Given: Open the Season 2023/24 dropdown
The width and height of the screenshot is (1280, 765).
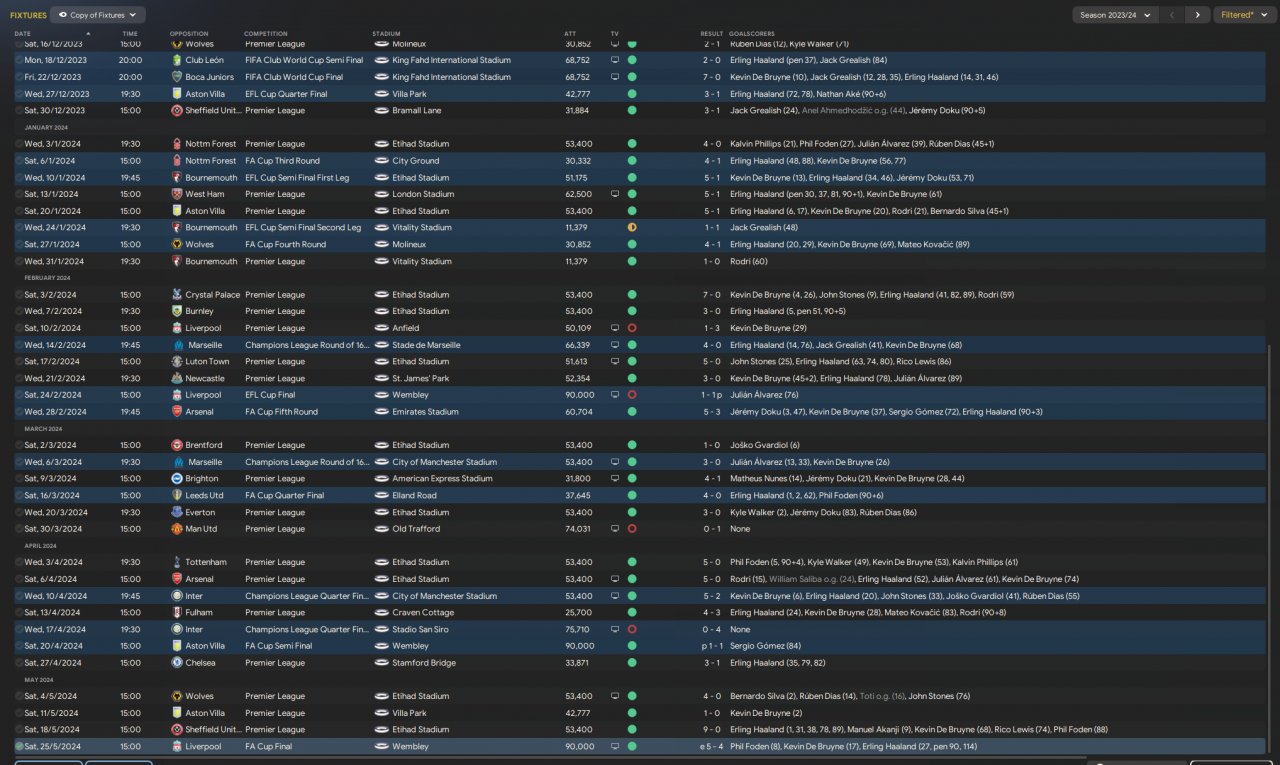Looking at the screenshot, I should pos(1115,15).
